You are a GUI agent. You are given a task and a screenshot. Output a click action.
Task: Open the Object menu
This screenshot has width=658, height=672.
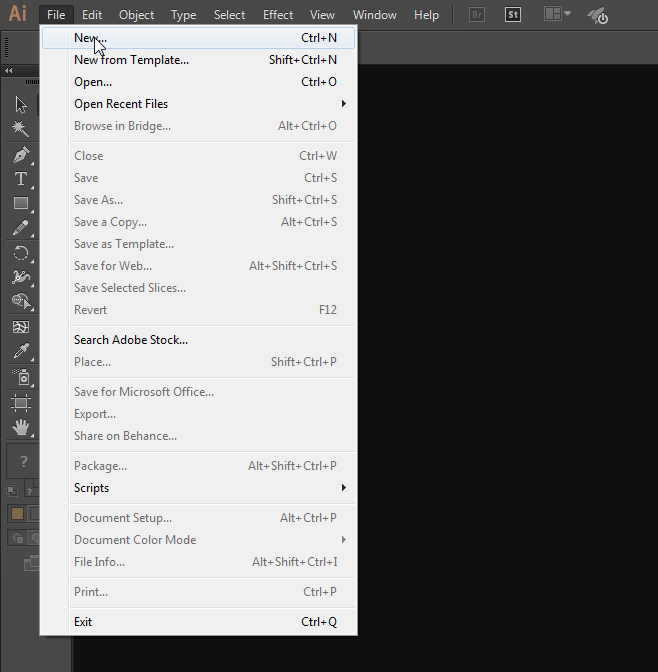tap(136, 15)
